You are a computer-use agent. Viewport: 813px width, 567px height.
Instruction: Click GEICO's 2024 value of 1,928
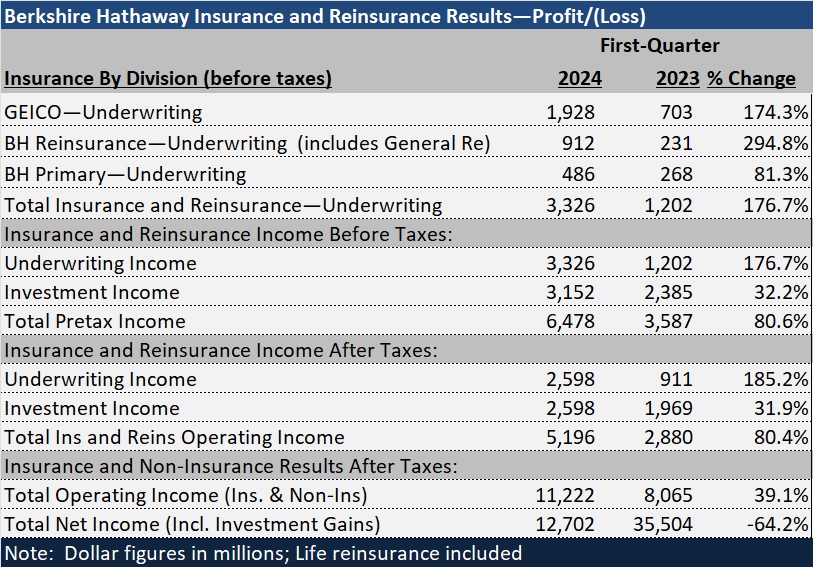pos(571,112)
